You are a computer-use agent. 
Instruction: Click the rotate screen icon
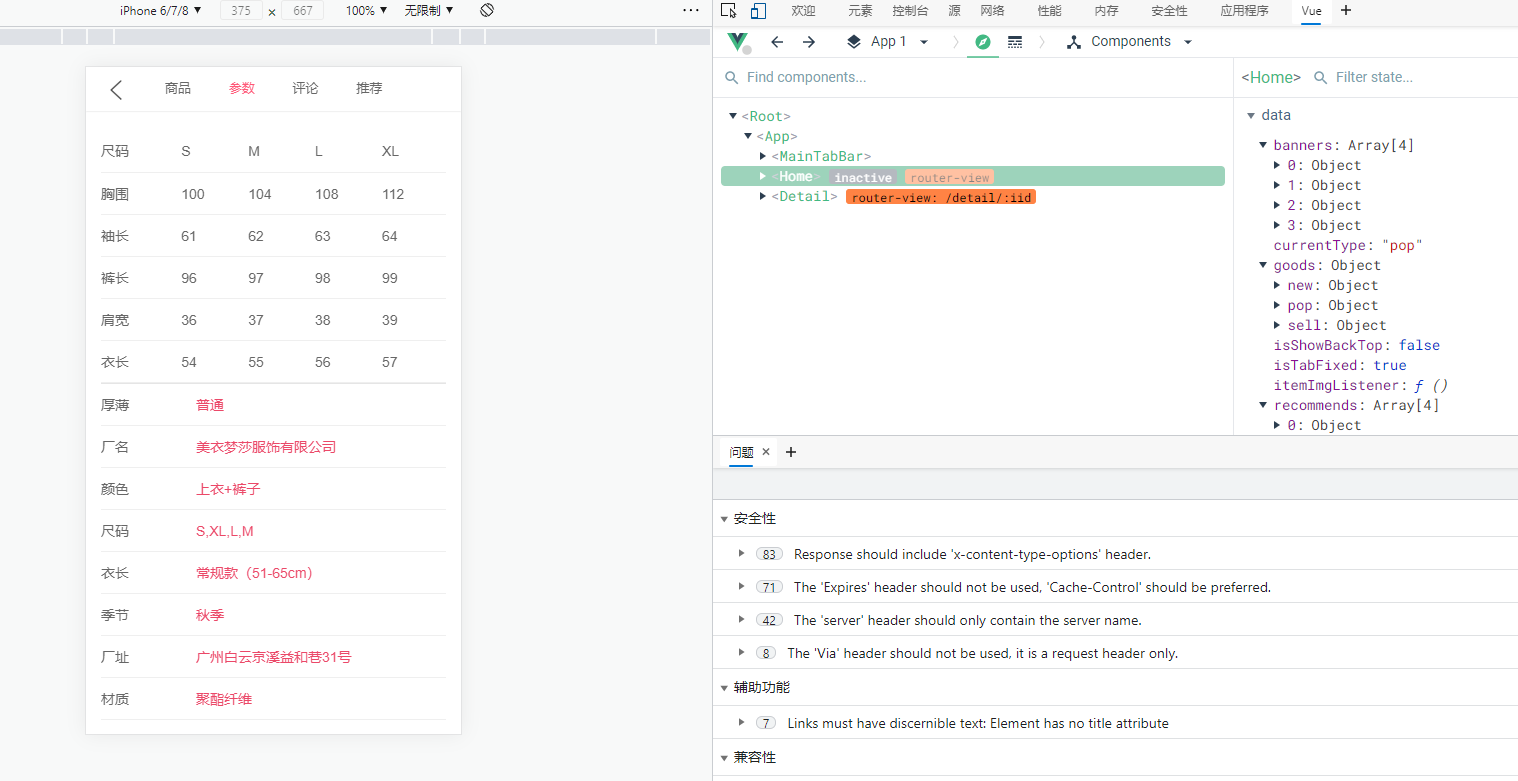[x=487, y=10]
